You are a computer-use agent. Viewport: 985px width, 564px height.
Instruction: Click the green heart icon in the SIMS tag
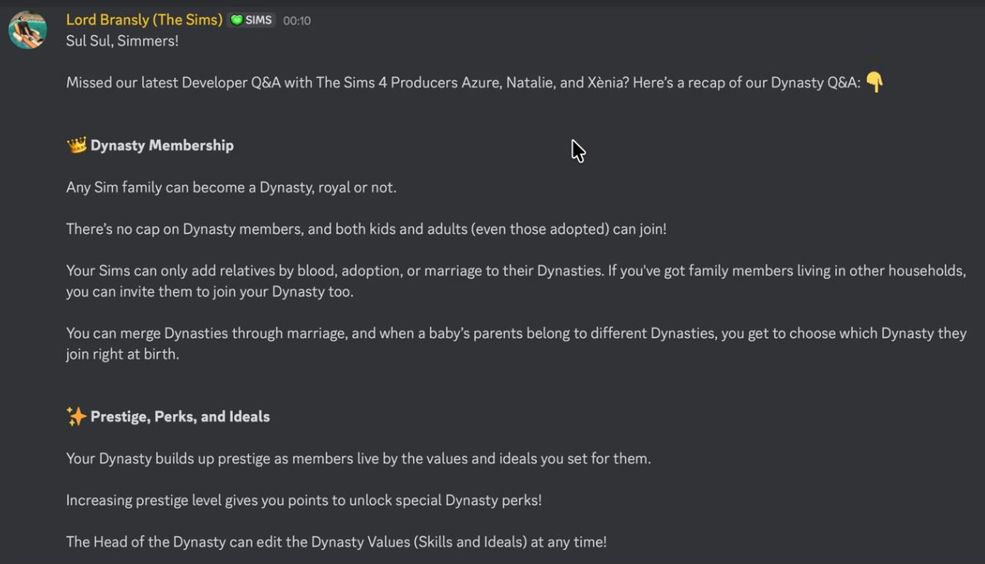tap(237, 20)
